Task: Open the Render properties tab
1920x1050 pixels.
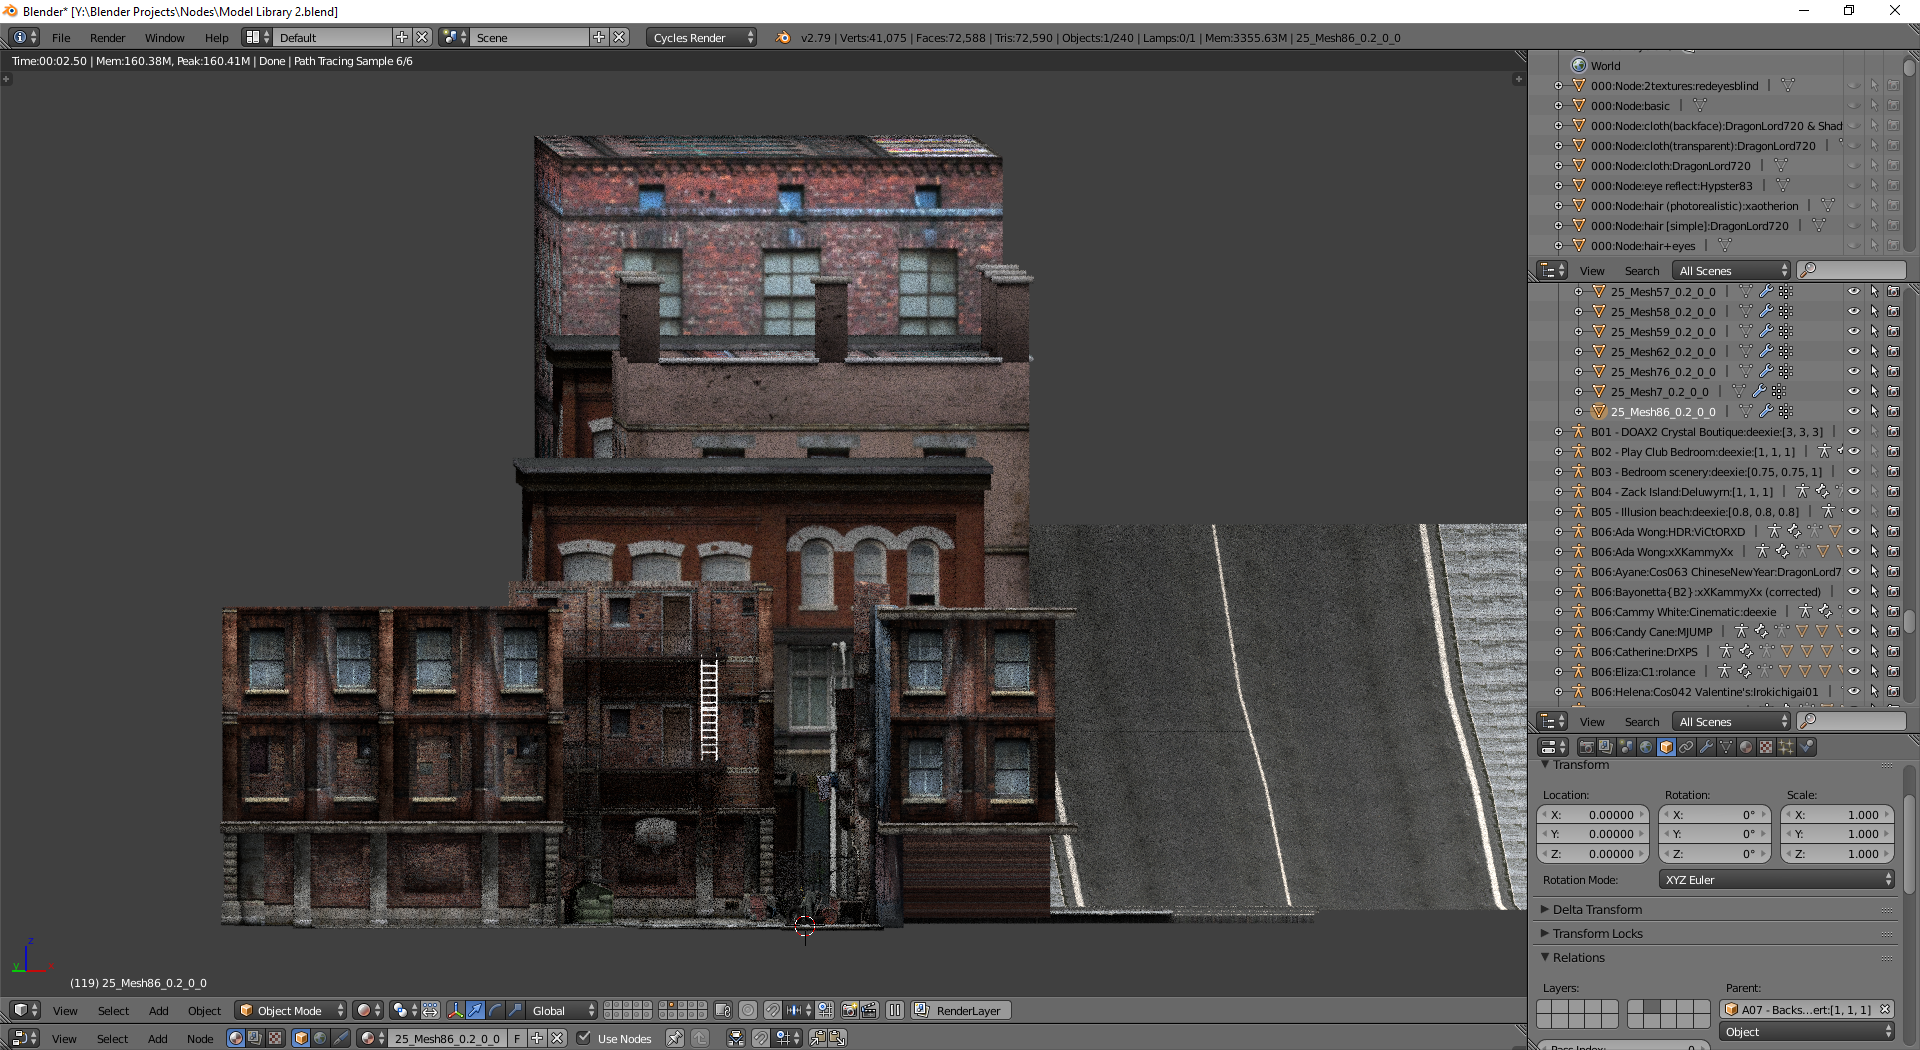Action: point(1587,747)
